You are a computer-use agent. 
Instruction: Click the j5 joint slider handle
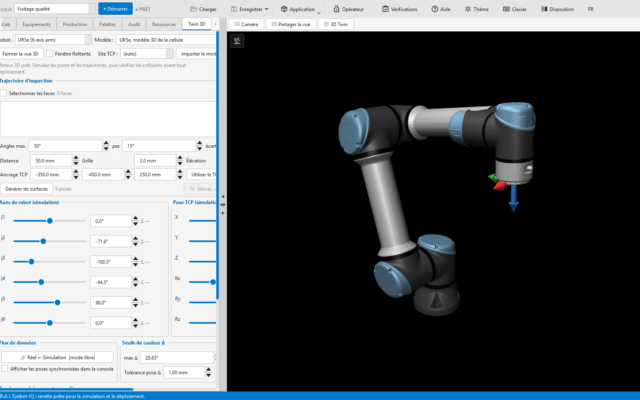[x=58, y=302]
